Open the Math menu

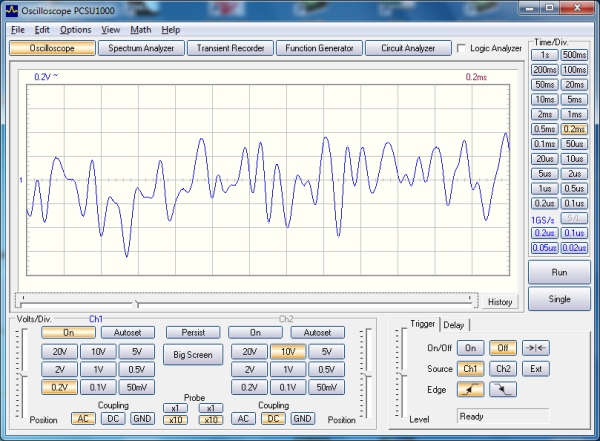pos(141,30)
